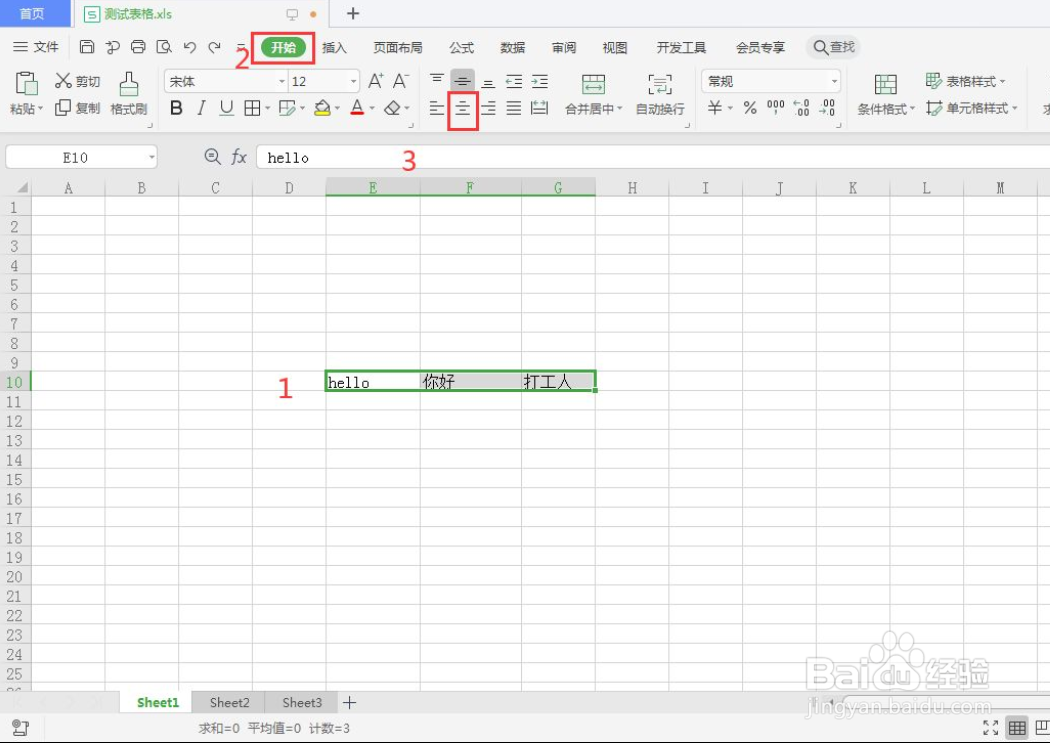Switch to Sheet2 tab

pyautogui.click(x=228, y=702)
